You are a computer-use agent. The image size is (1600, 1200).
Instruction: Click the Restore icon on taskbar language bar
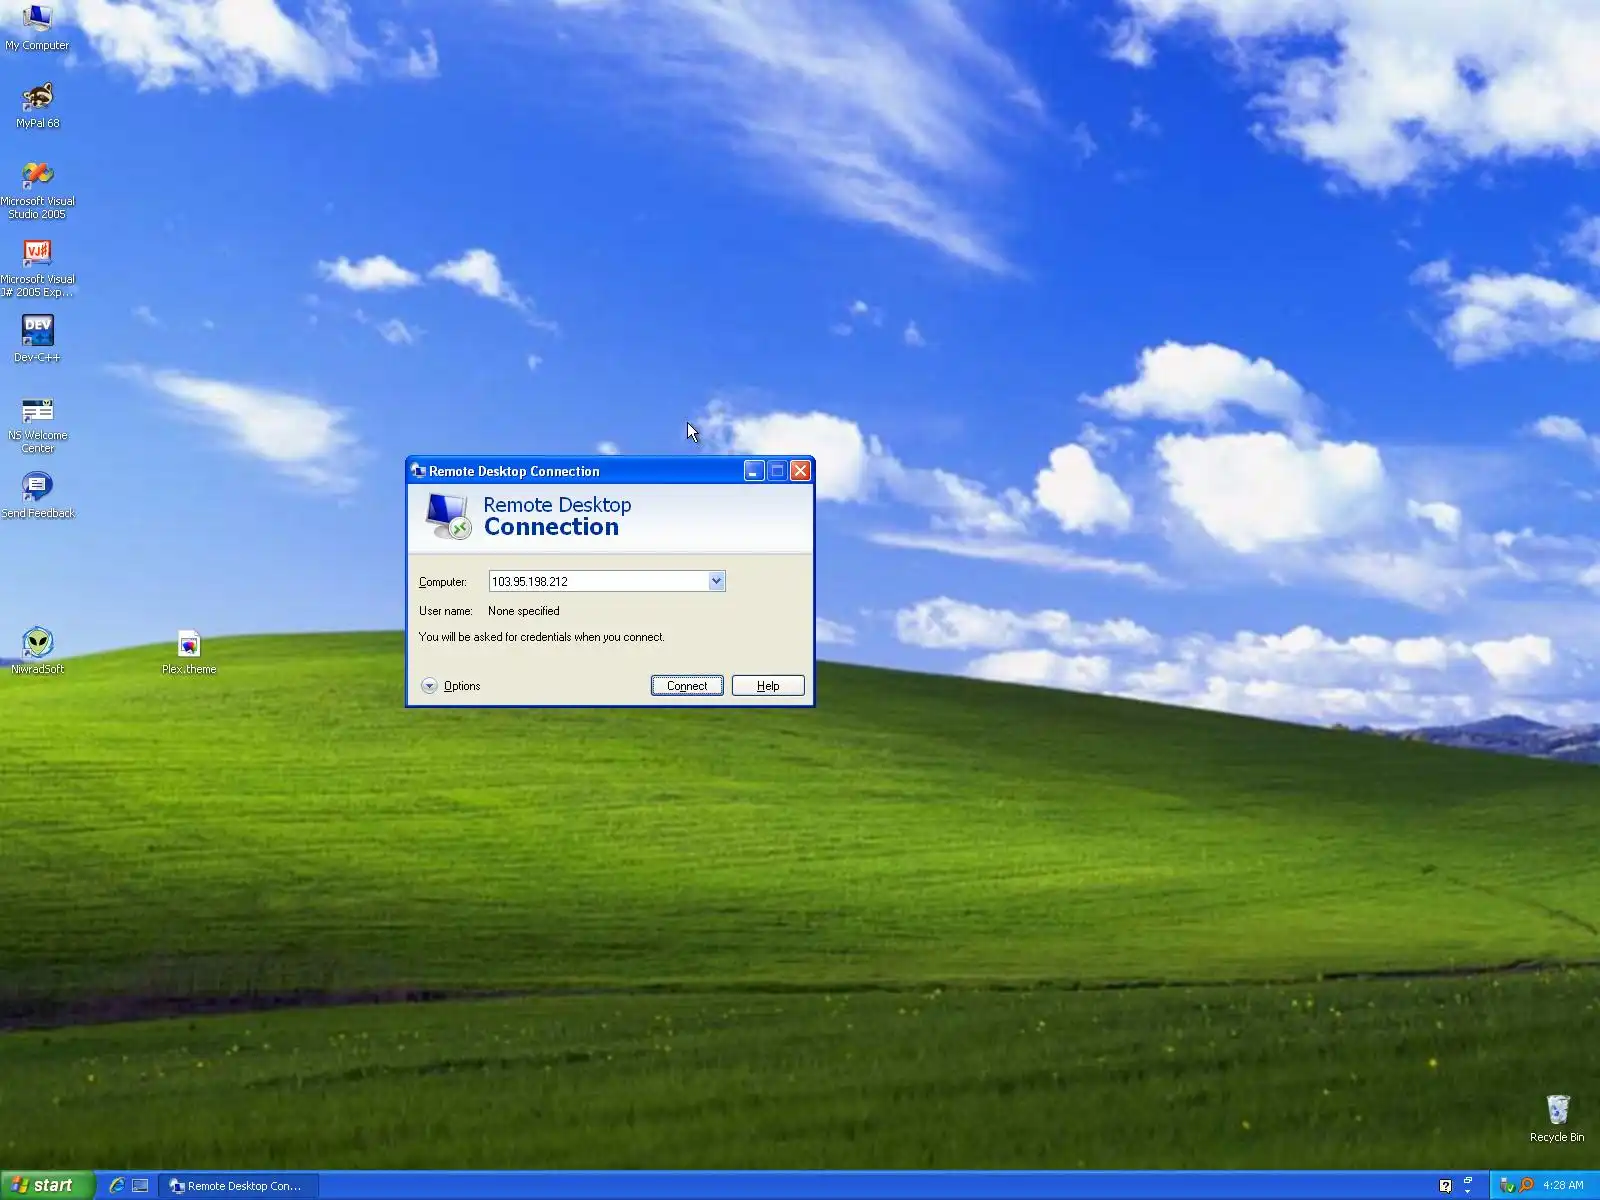tap(1468, 1181)
